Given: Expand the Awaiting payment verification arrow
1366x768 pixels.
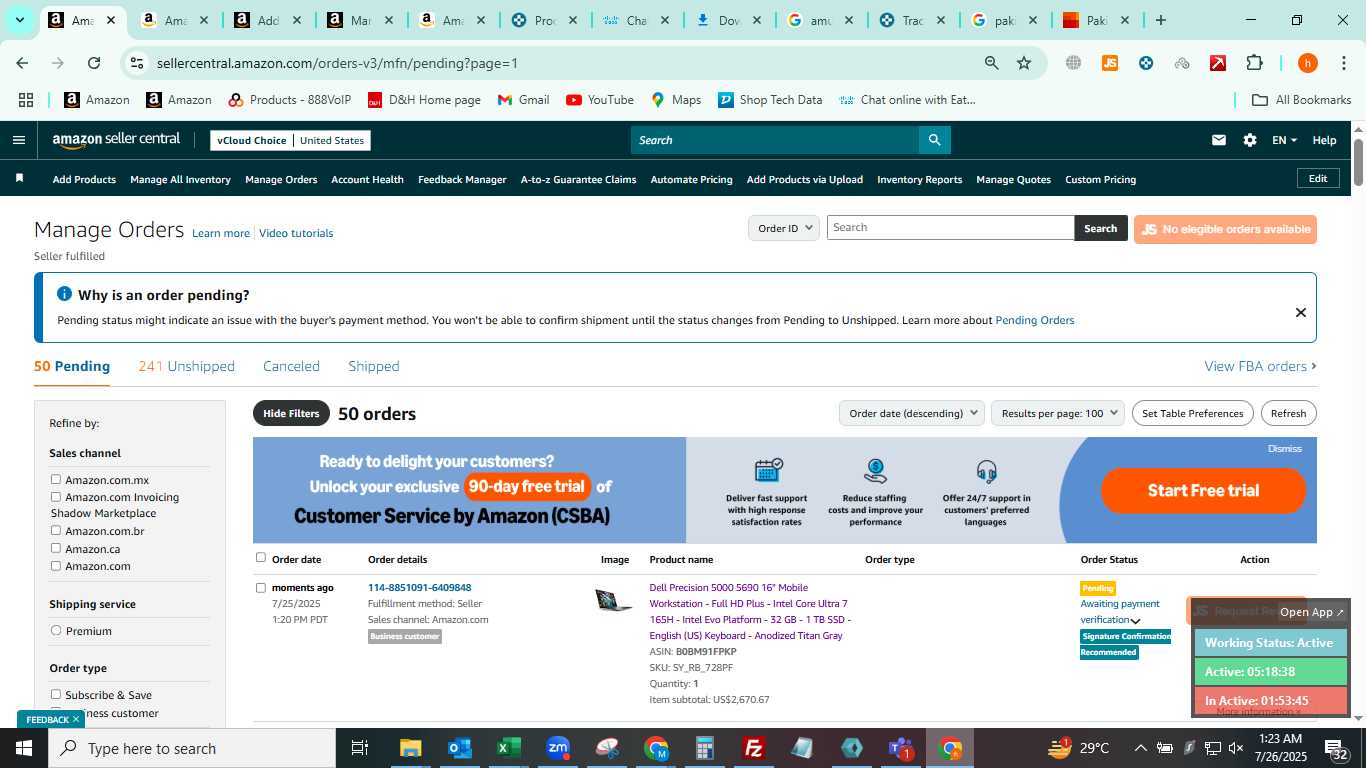Looking at the screenshot, I should pyautogui.click(x=1135, y=621).
